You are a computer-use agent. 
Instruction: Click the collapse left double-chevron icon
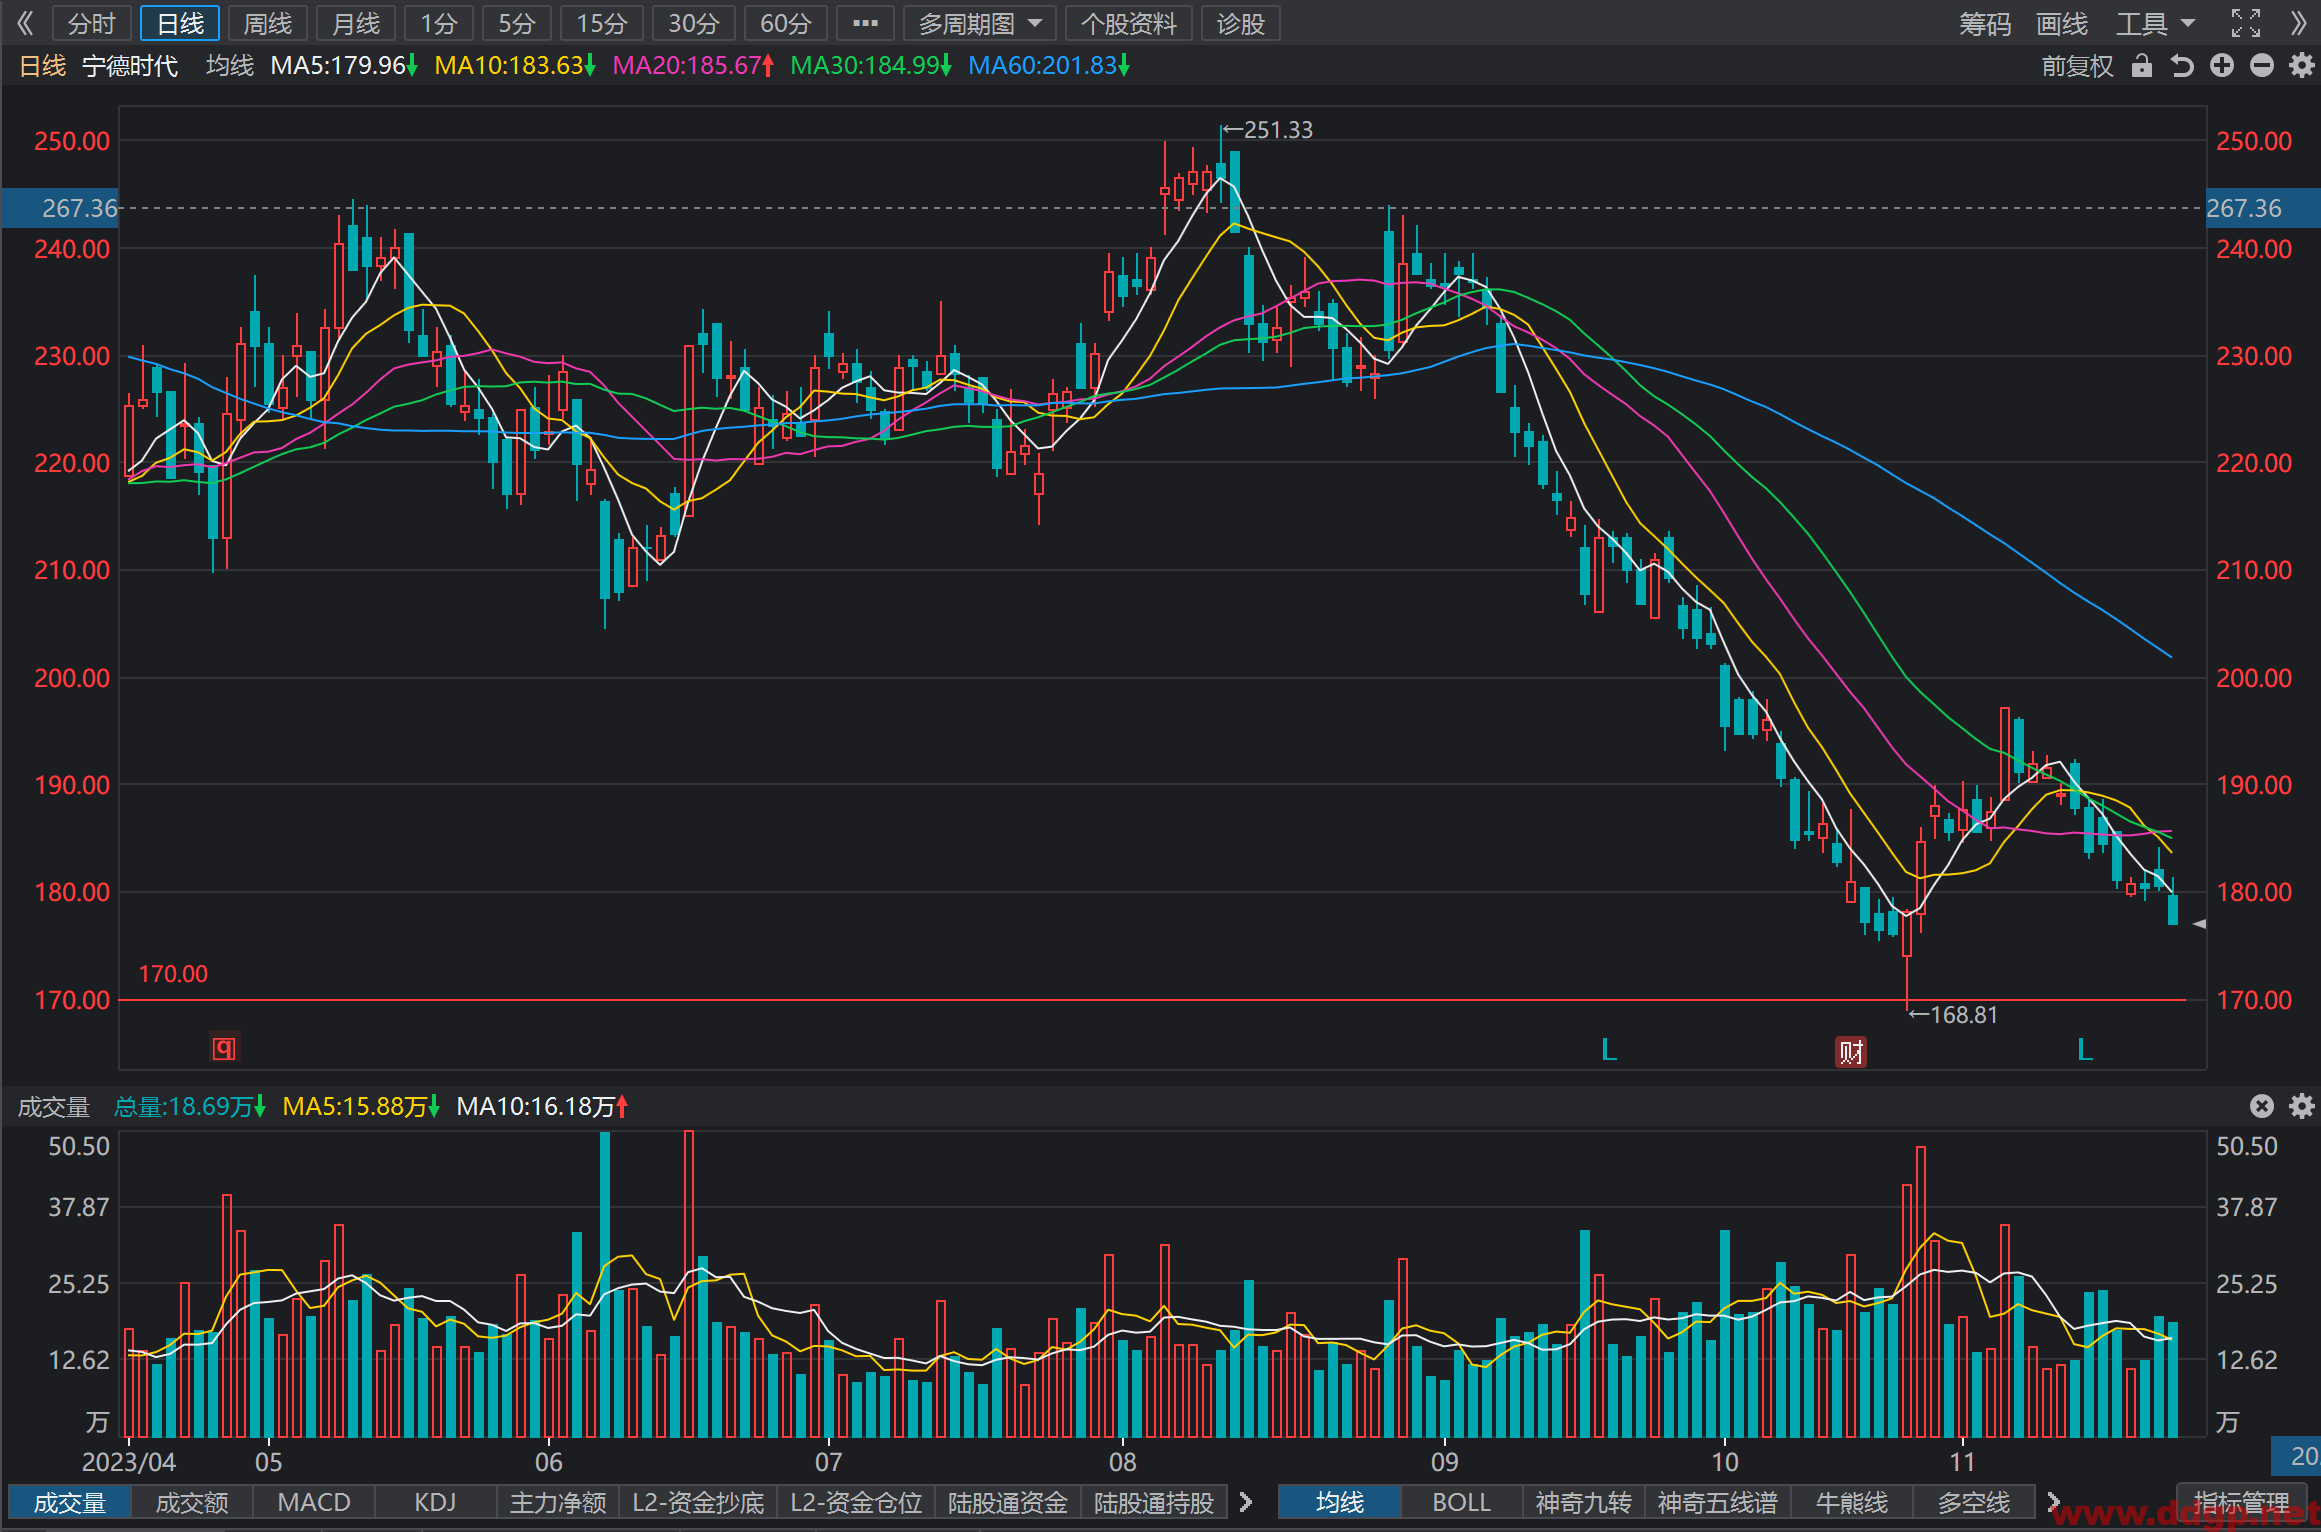pyautogui.click(x=25, y=23)
